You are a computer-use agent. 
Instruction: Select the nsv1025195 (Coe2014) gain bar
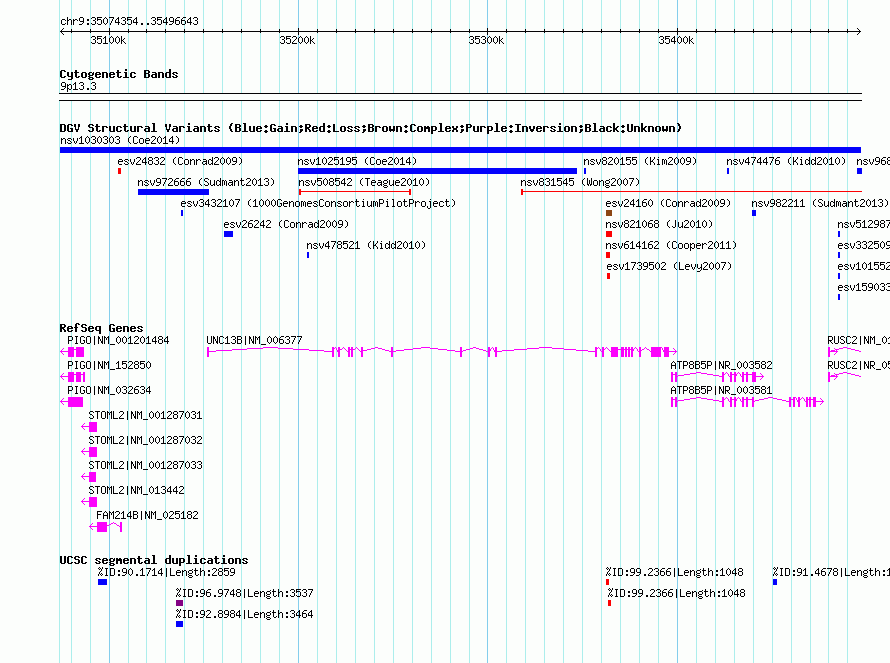point(437,171)
